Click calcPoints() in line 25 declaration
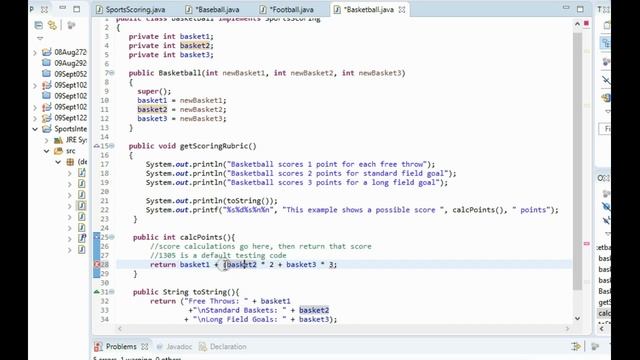The image size is (640, 360). (x=205, y=237)
